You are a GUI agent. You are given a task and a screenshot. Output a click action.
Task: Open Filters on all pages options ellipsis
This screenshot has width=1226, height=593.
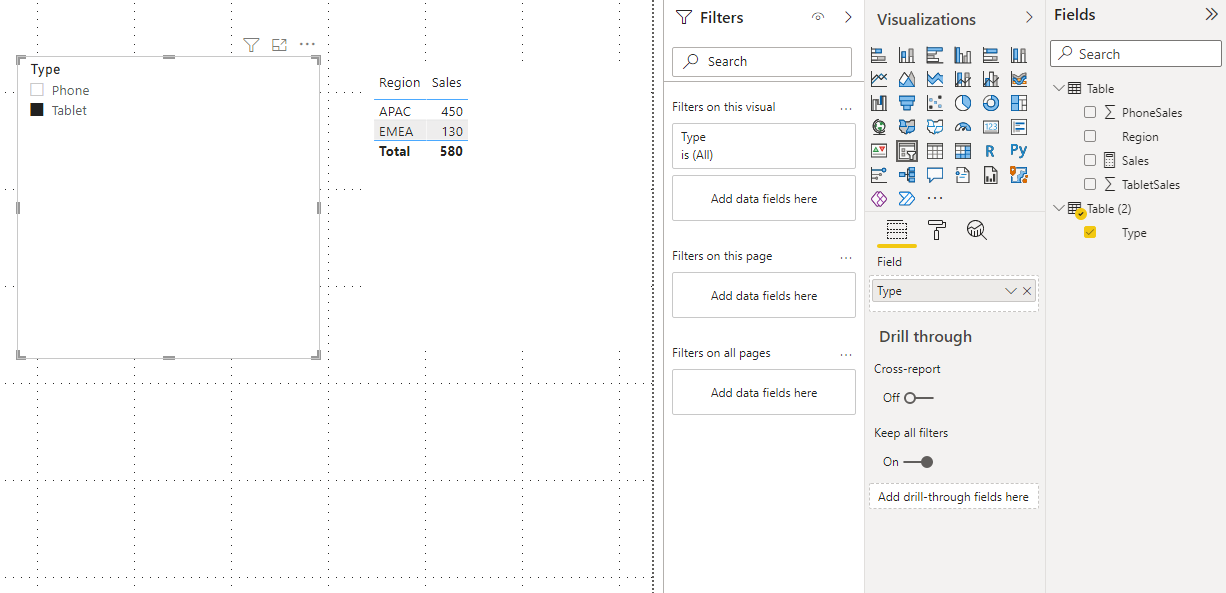click(x=846, y=353)
